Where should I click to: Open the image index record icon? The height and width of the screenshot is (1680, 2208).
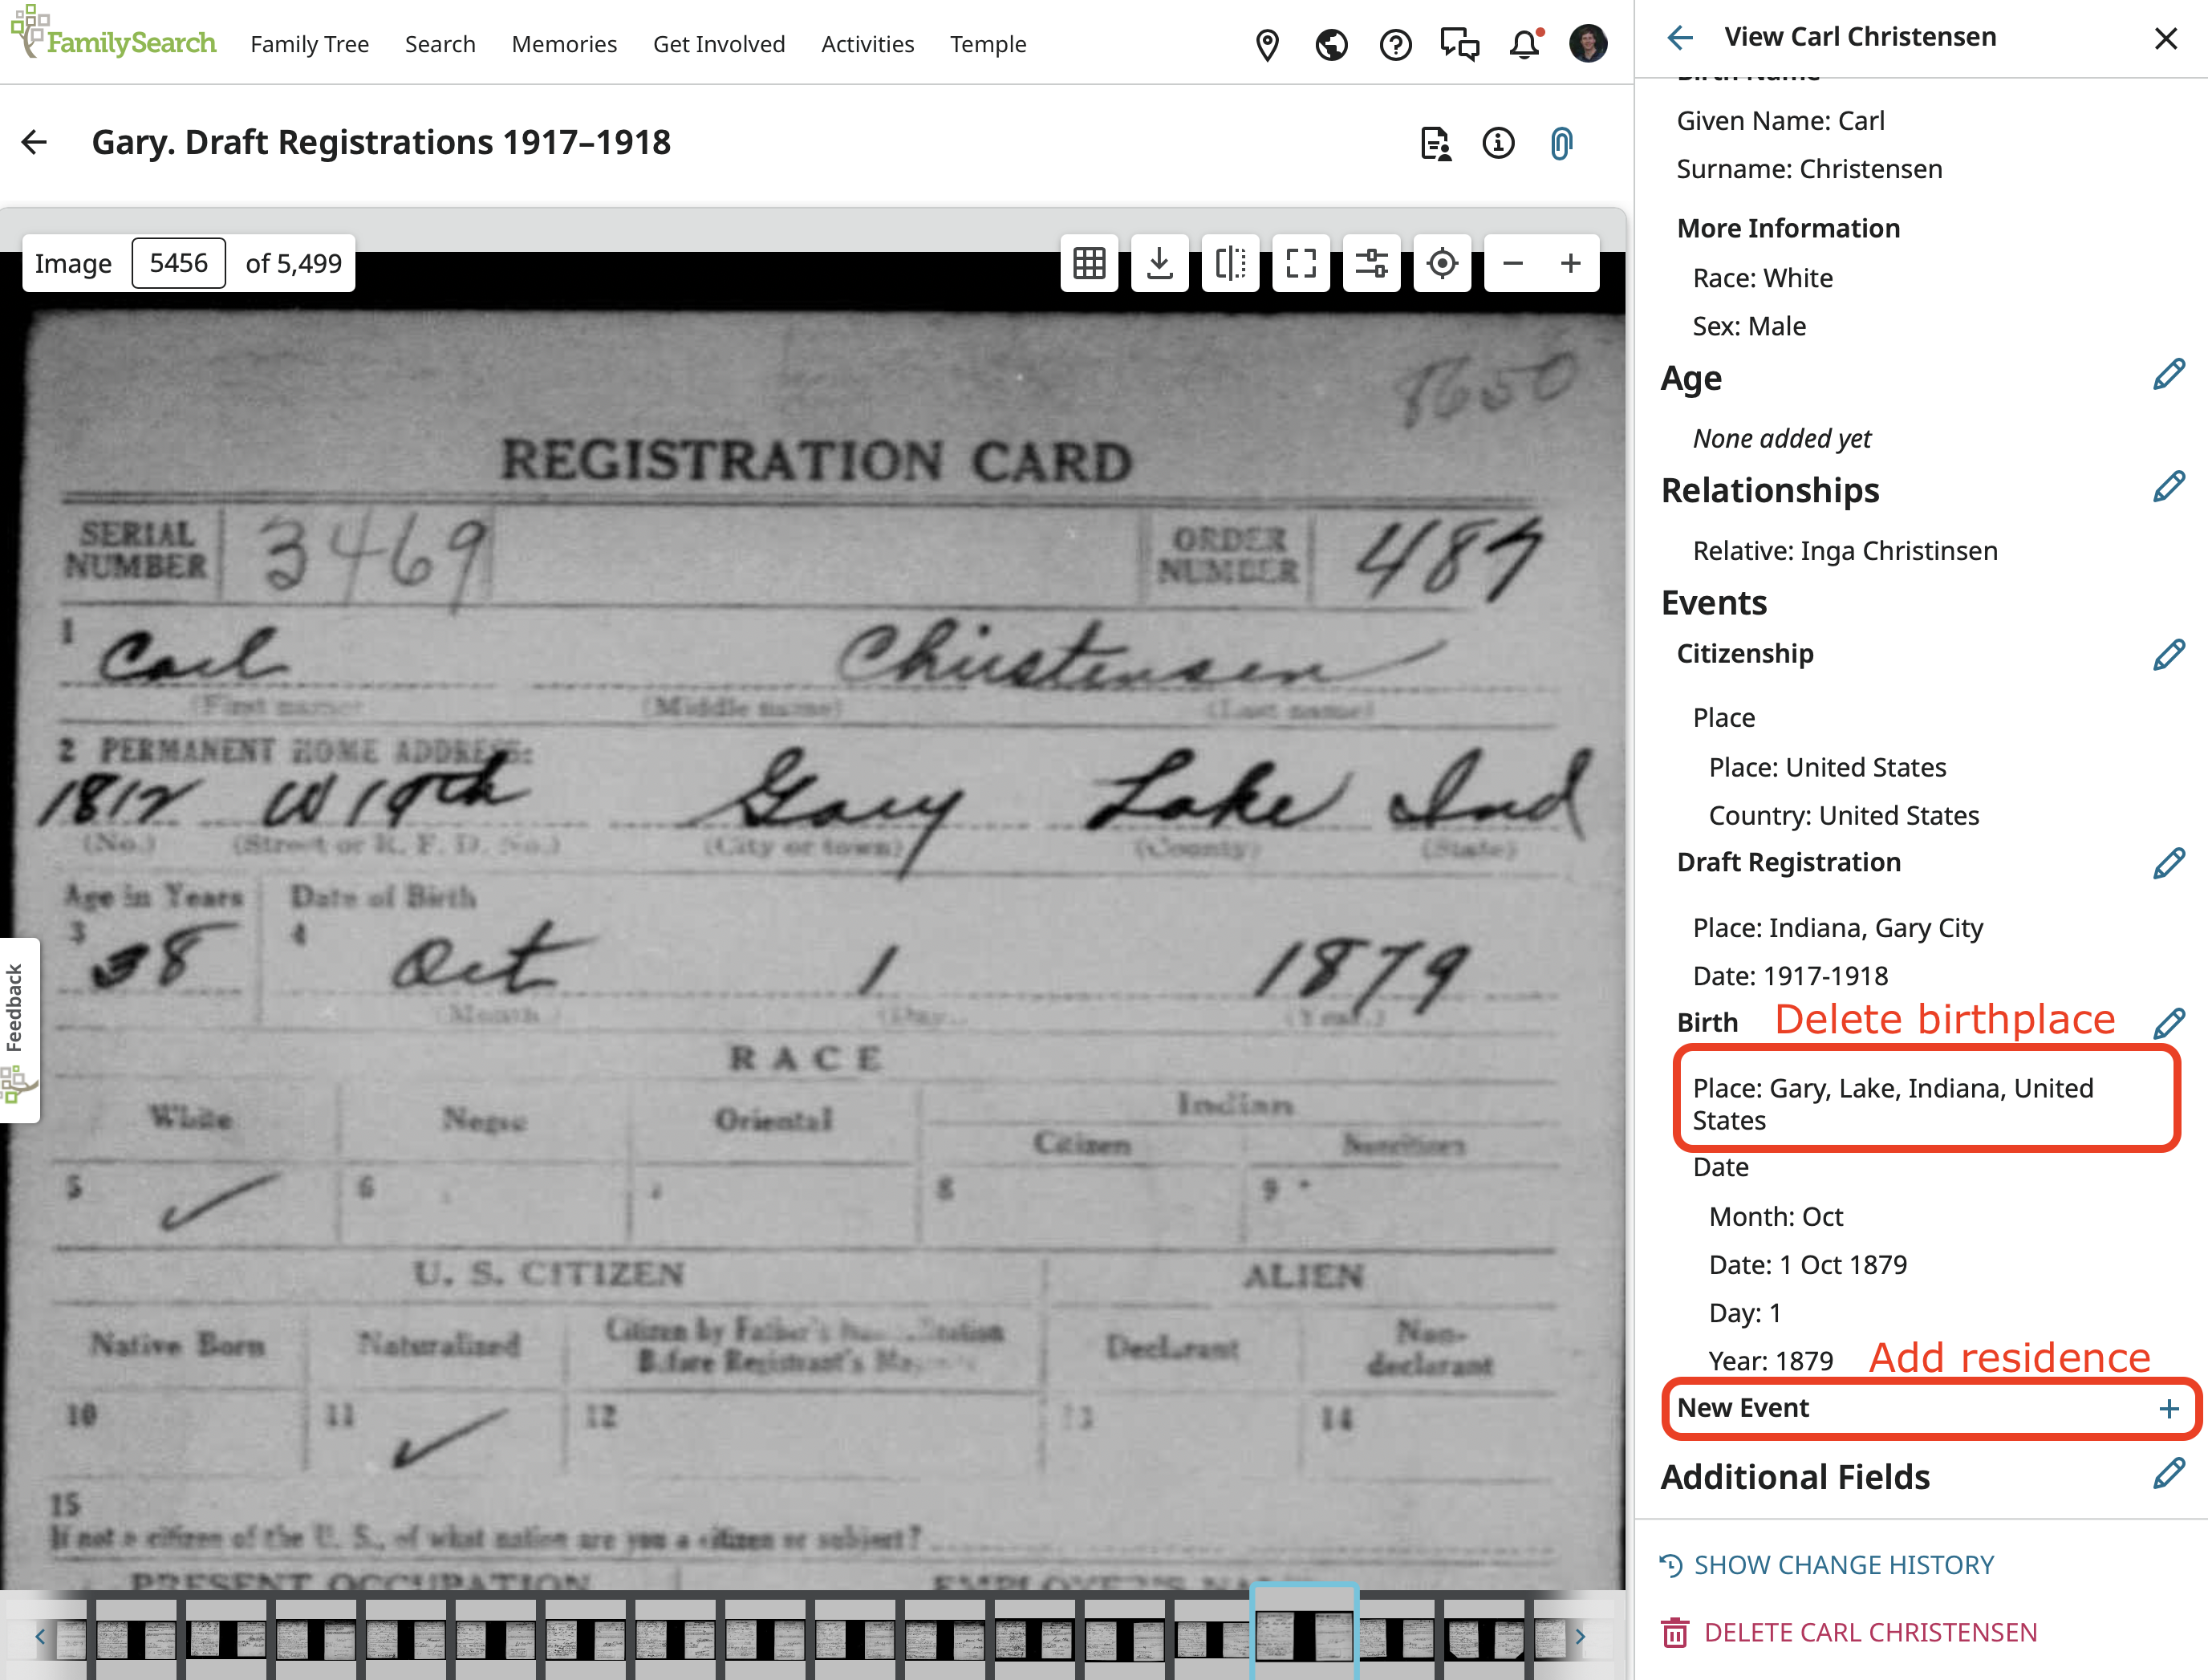coord(1436,143)
